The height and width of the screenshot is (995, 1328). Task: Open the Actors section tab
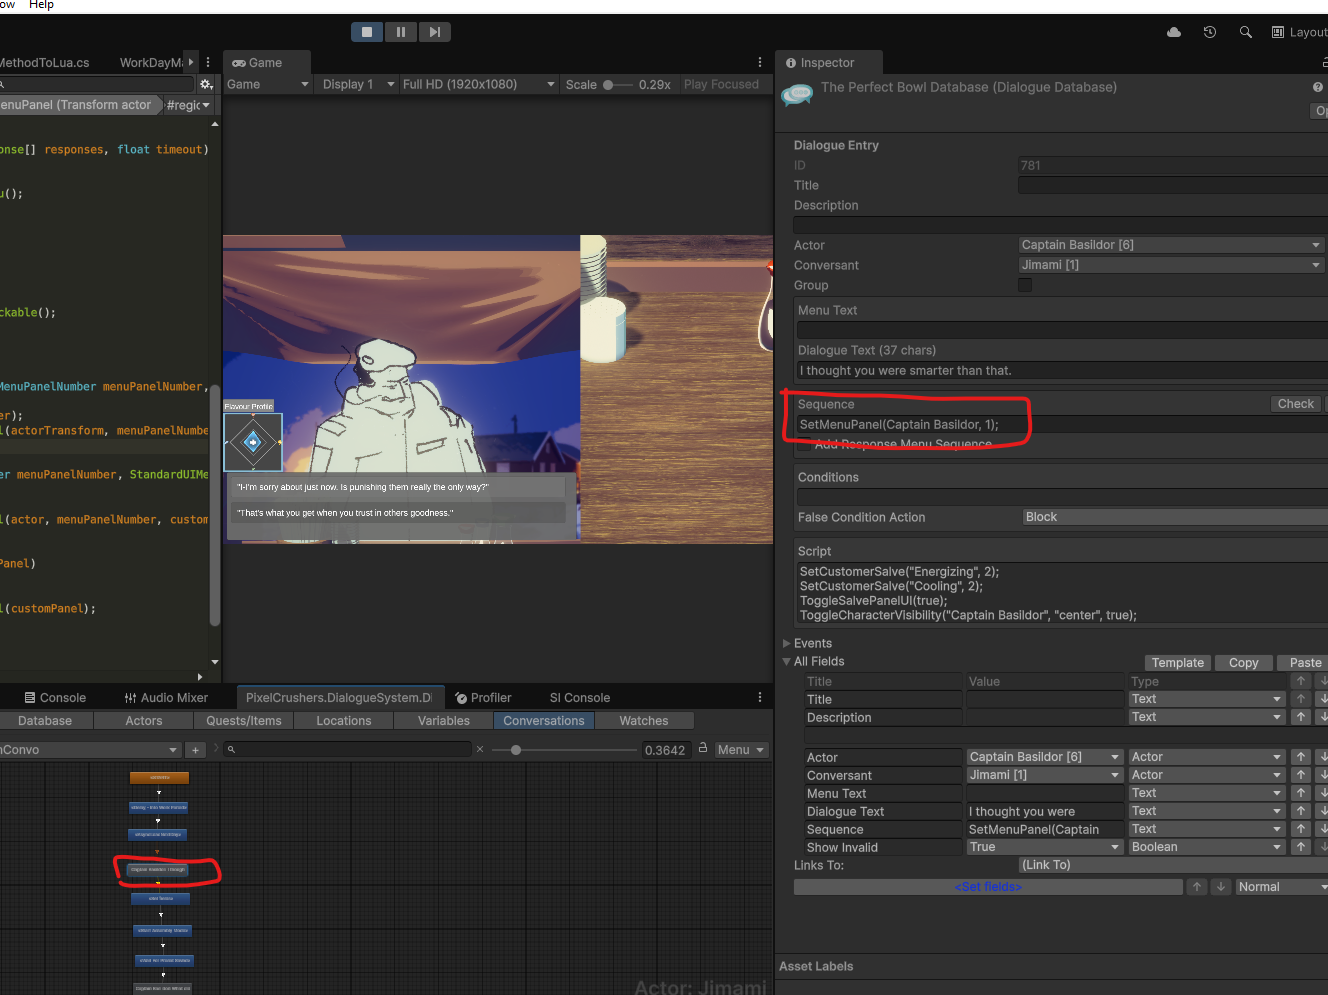coord(144,720)
